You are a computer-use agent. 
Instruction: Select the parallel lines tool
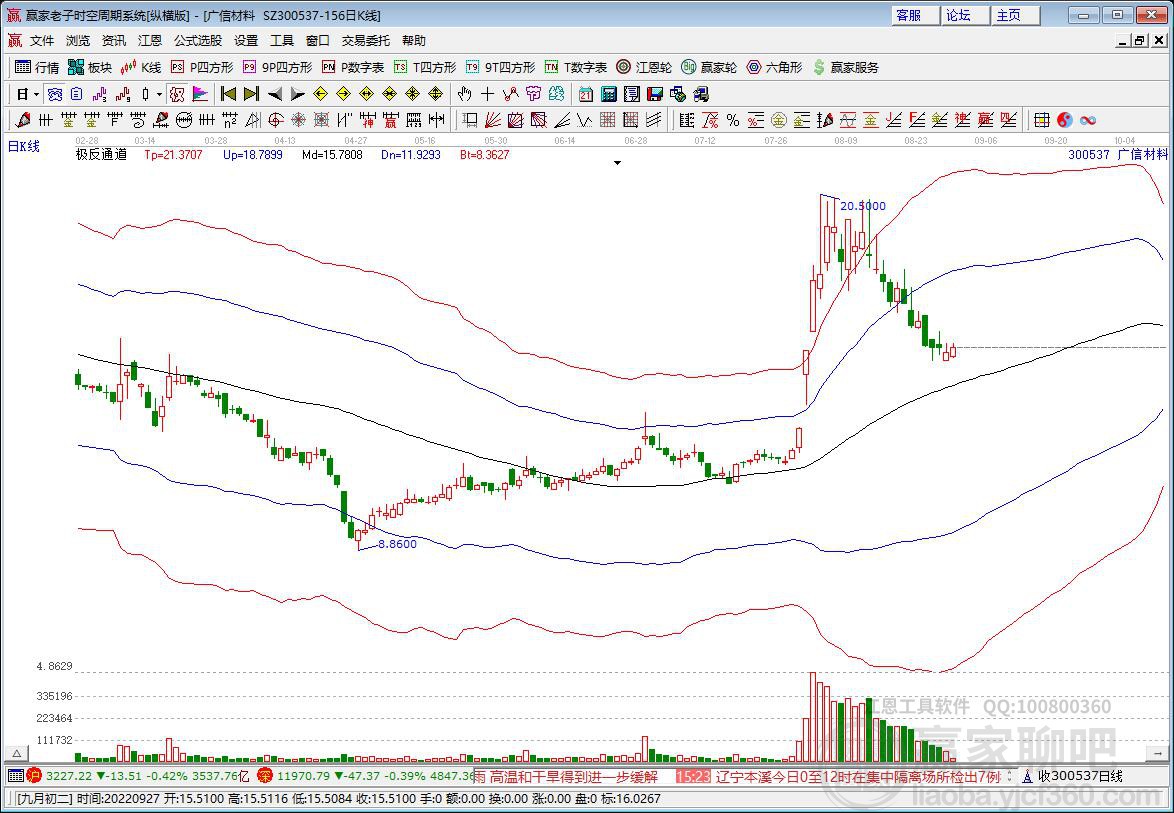coord(654,120)
